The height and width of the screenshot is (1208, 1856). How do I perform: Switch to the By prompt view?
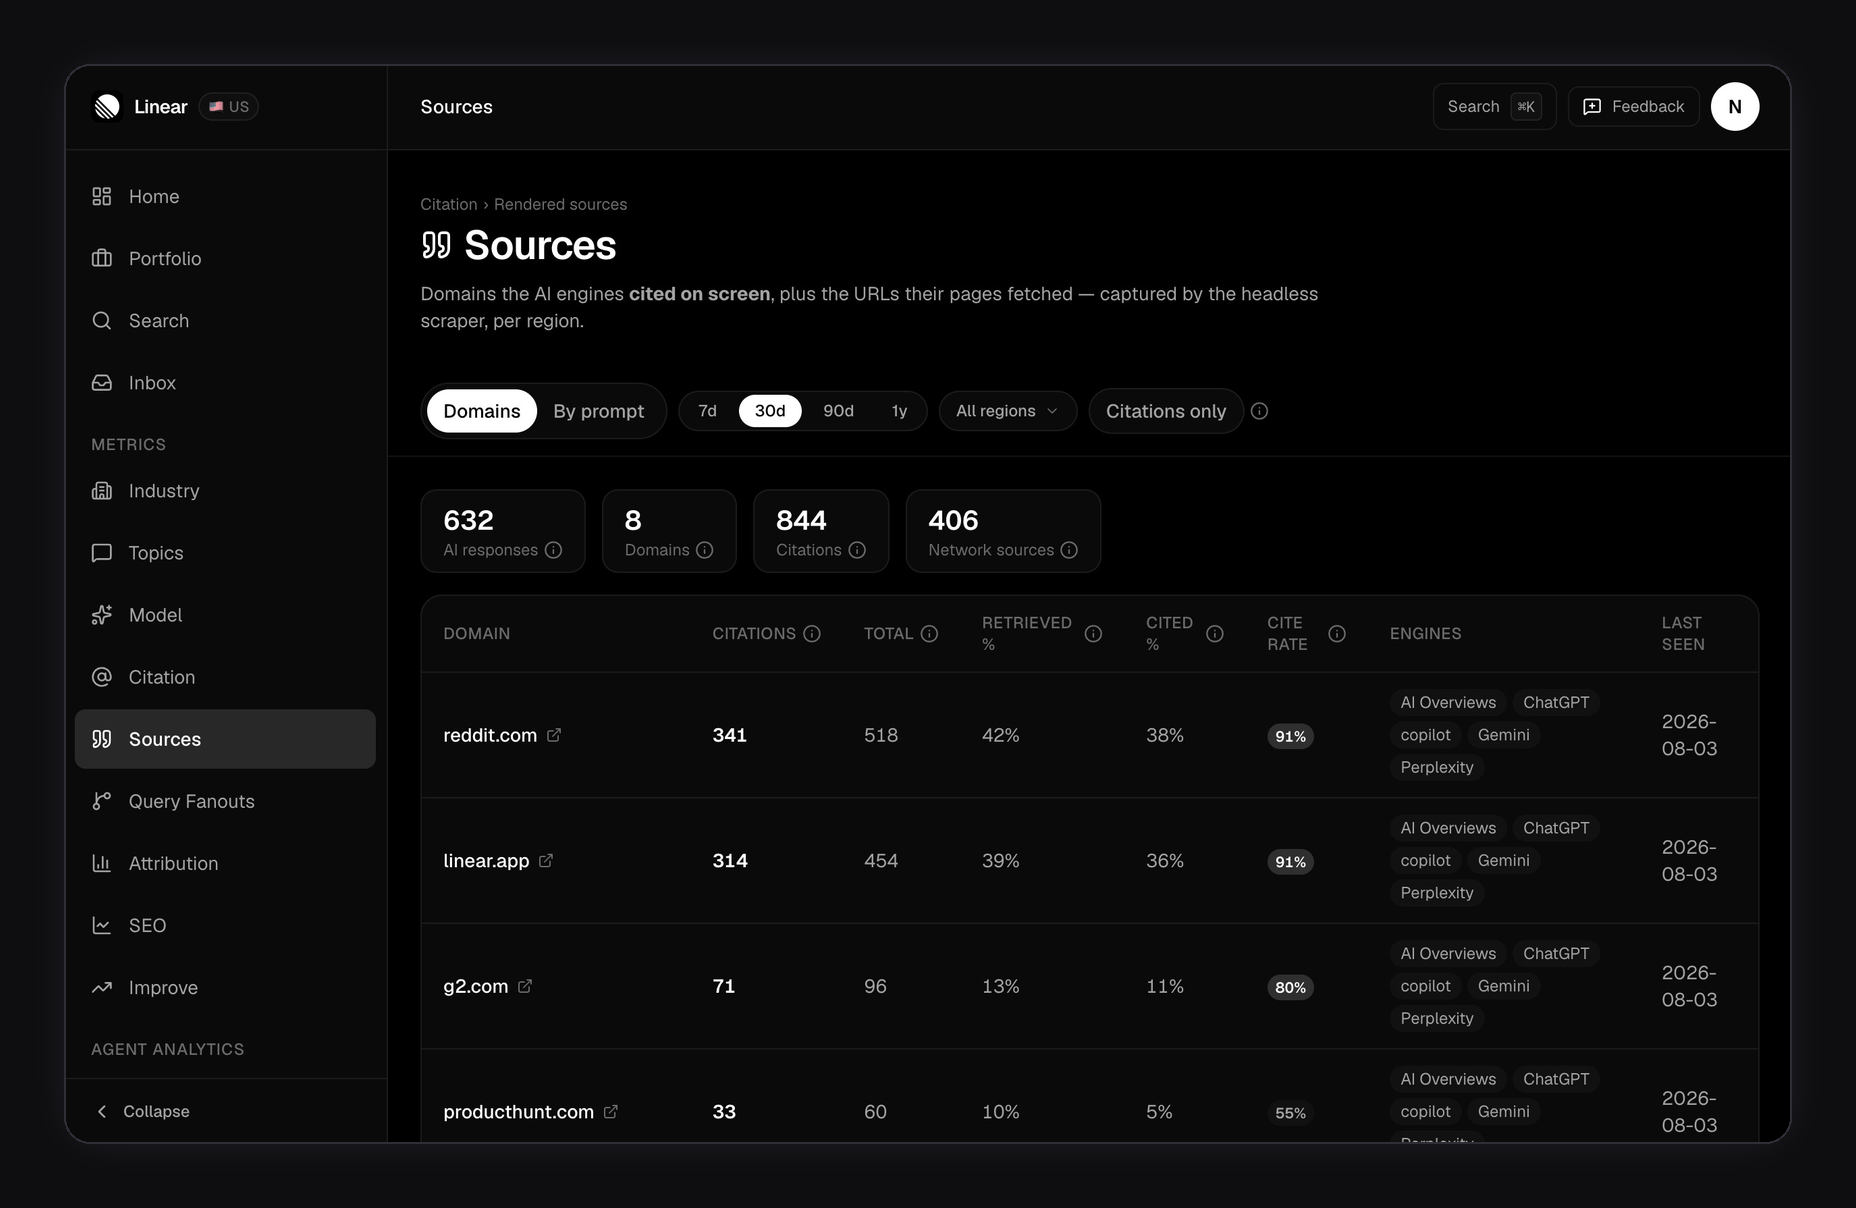(x=598, y=411)
